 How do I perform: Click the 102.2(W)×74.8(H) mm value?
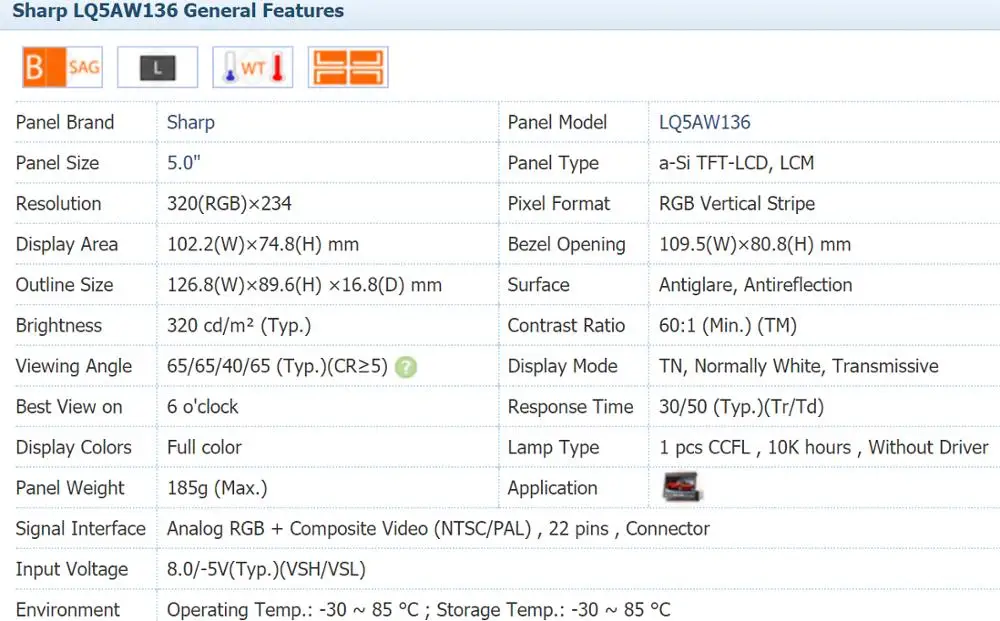263,244
